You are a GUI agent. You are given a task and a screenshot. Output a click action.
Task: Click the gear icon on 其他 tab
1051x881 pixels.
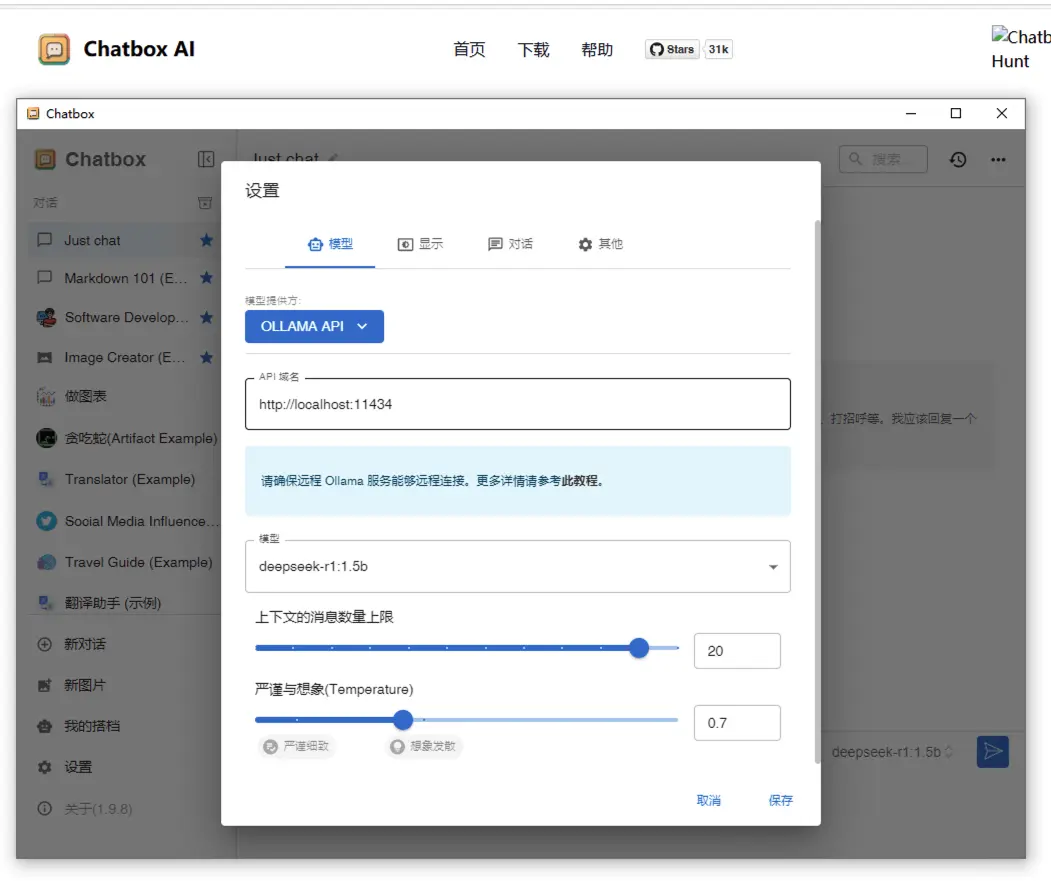click(585, 244)
